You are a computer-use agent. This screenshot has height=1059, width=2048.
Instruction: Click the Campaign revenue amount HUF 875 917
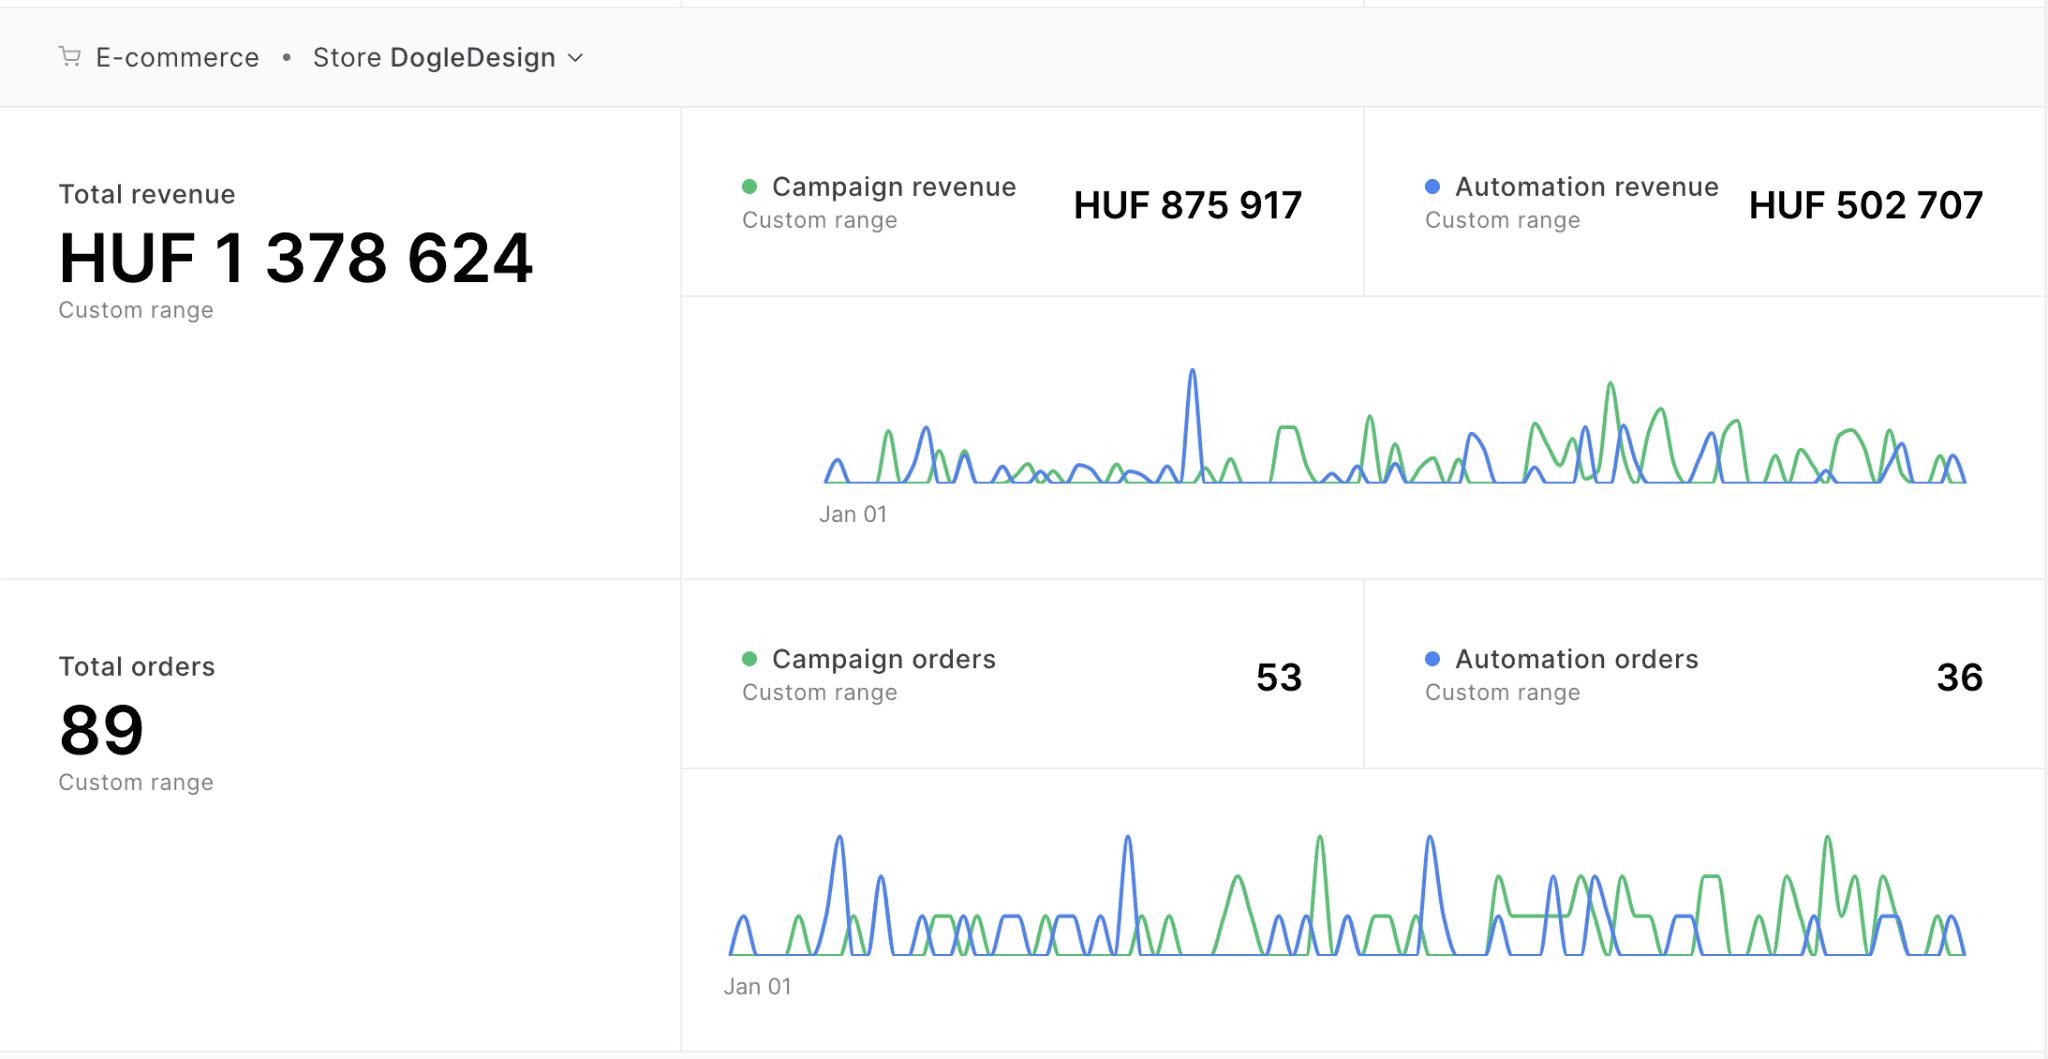pos(1188,205)
